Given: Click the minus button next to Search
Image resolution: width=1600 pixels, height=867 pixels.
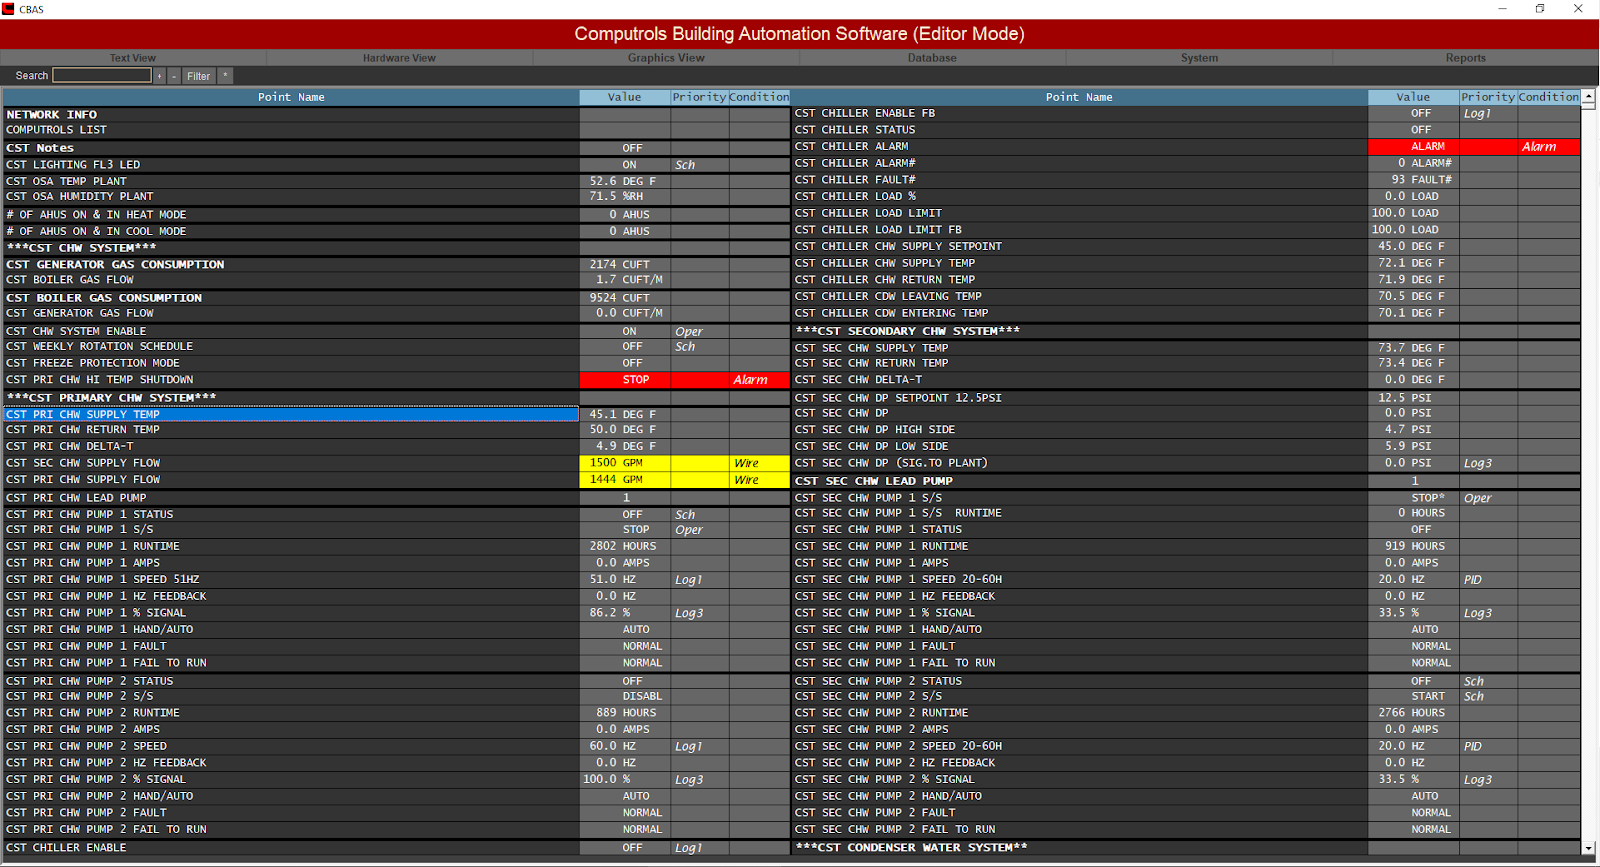Looking at the screenshot, I should pyautogui.click(x=174, y=76).
